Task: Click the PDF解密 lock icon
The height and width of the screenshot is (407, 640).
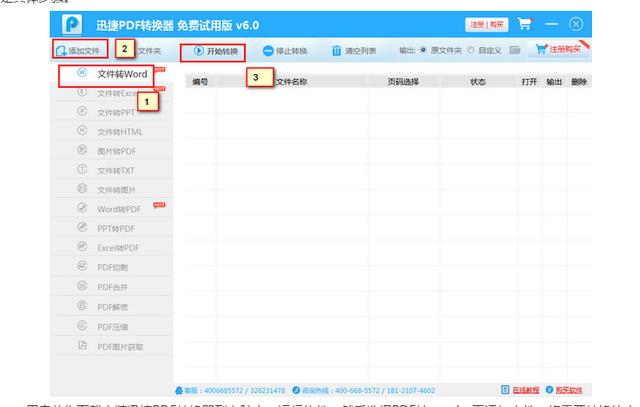Action: tap(82, 305)
